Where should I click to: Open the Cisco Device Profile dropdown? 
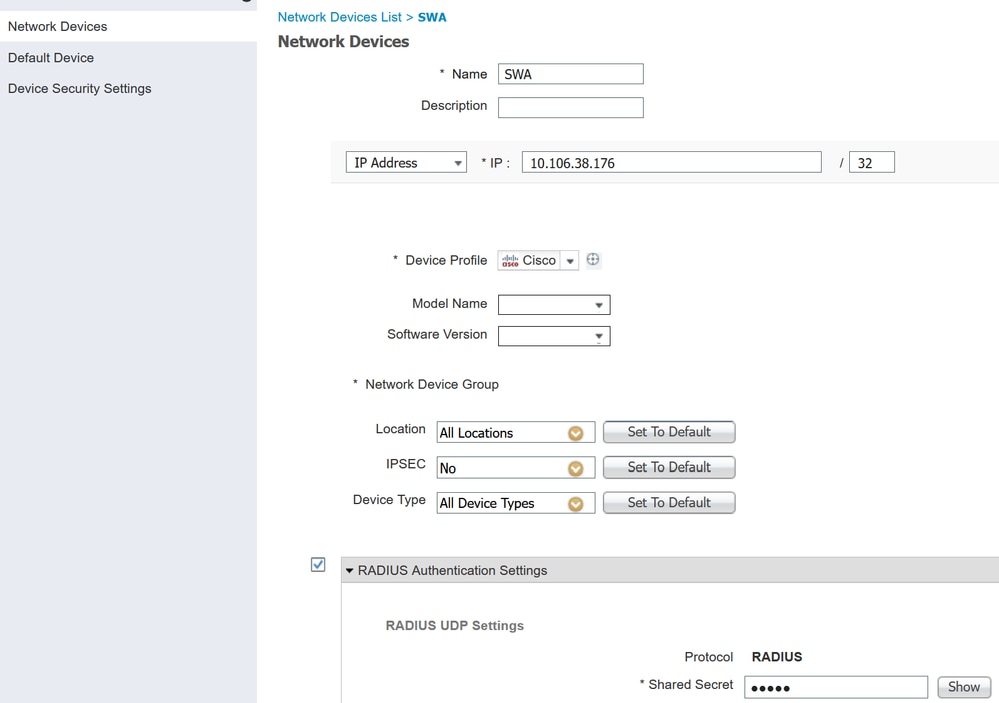tap(570, 261)
